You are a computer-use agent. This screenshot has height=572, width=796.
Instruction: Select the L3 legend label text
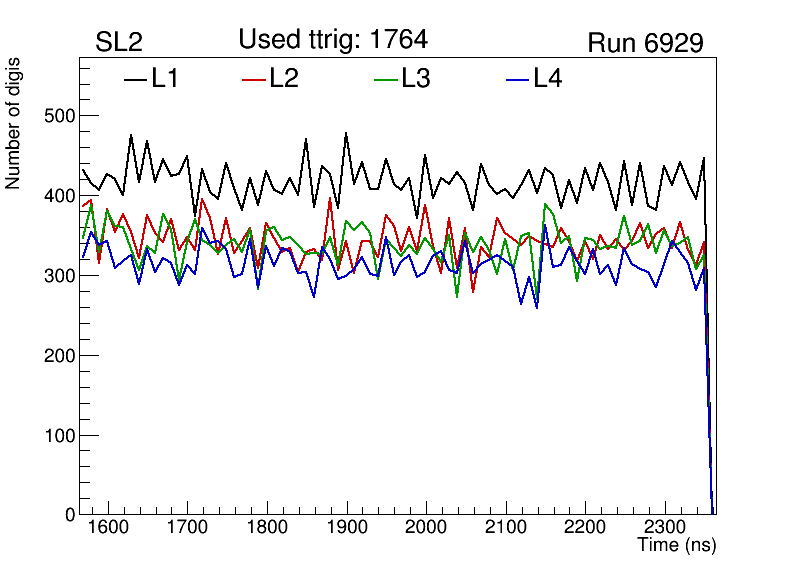click(x=415, y=79)
